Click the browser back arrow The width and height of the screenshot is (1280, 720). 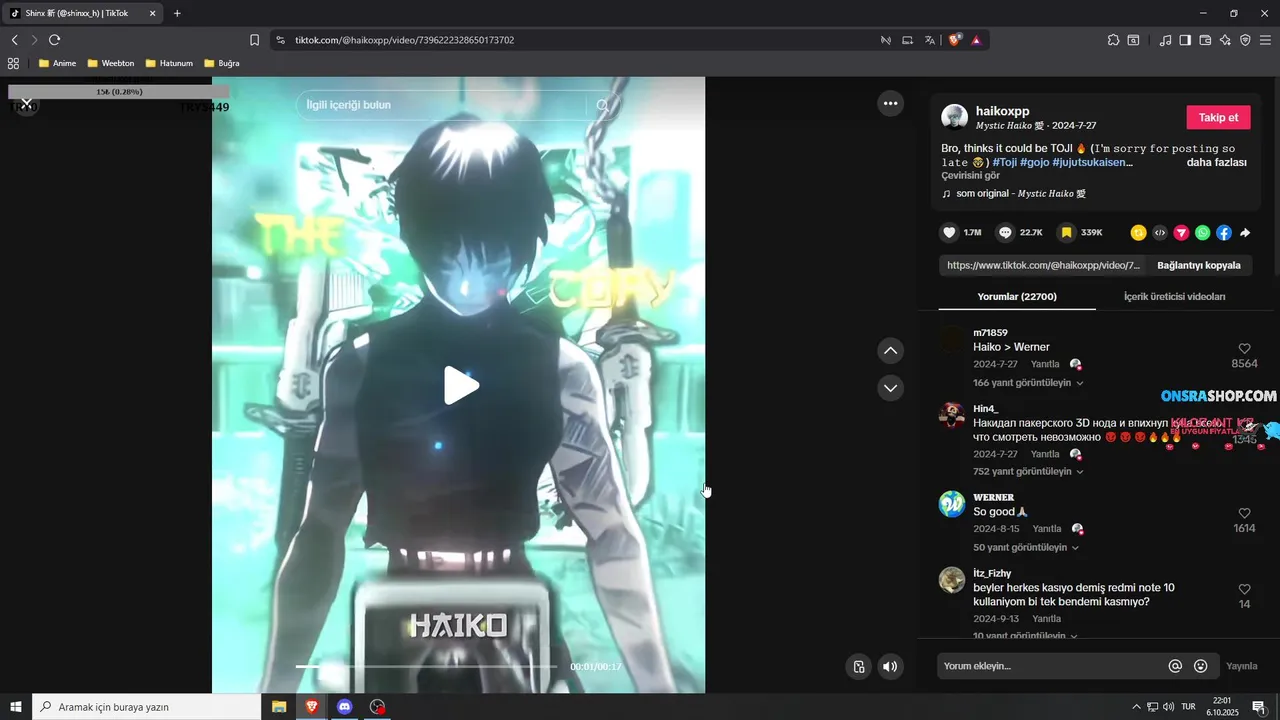coord(14,40)
